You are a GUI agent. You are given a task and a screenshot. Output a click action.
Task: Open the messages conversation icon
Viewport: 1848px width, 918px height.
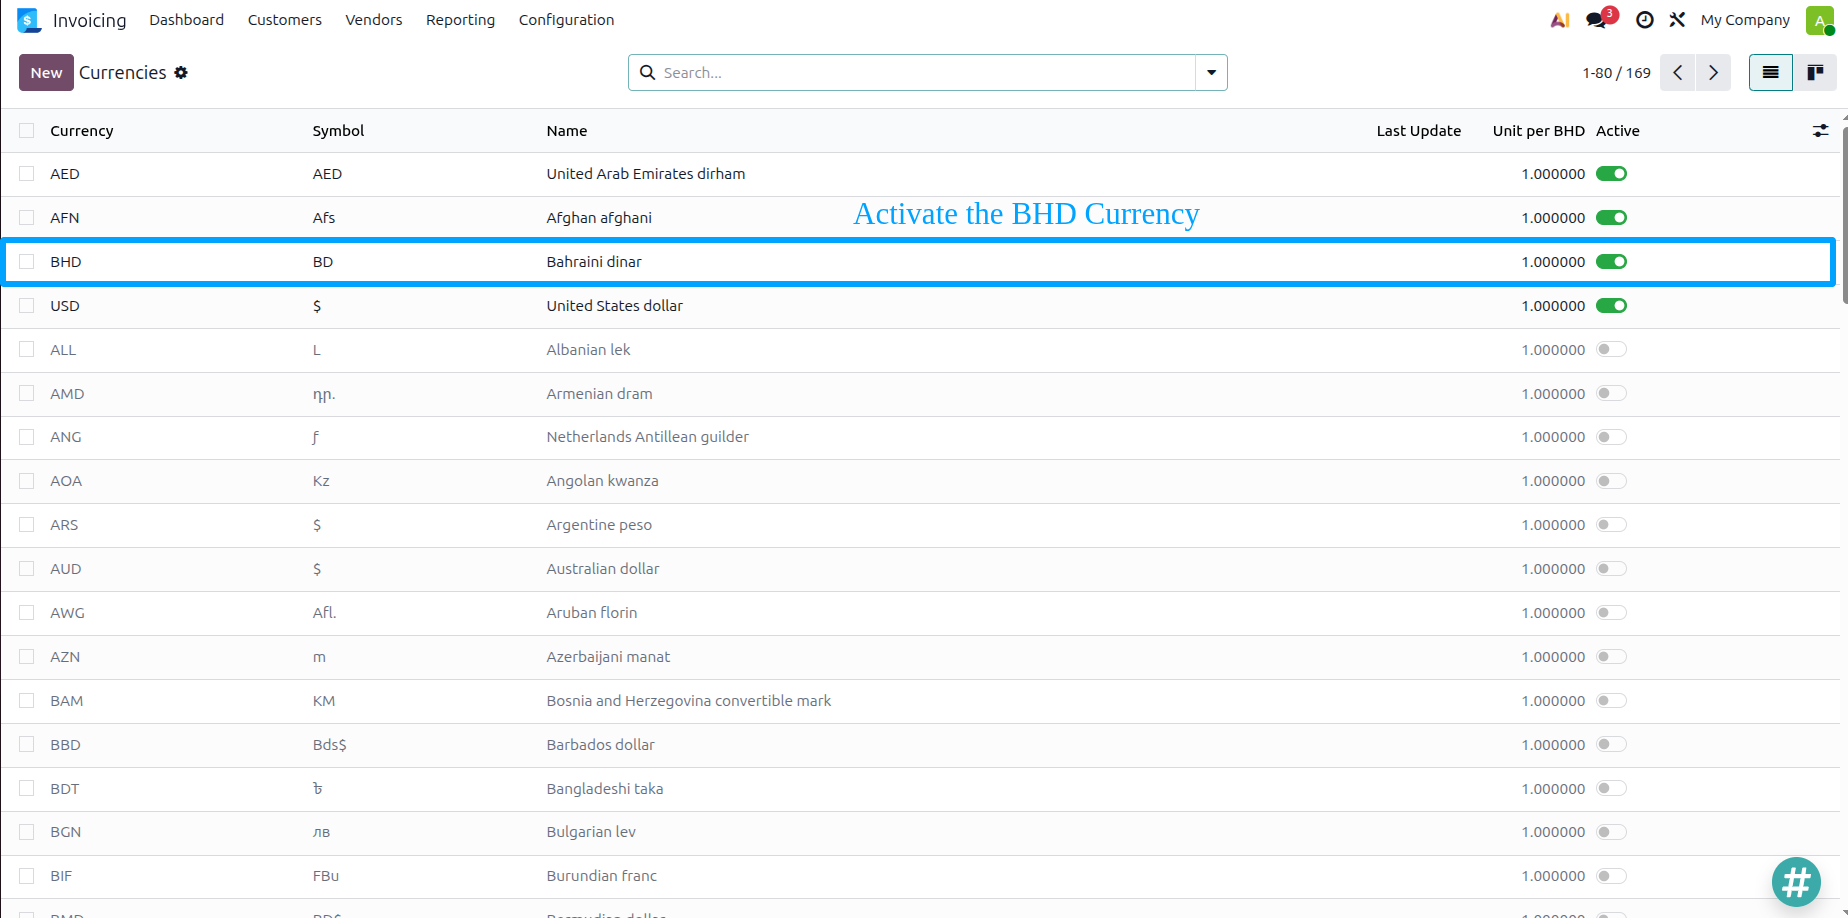pyautogui.click(x=1598, y=20)
